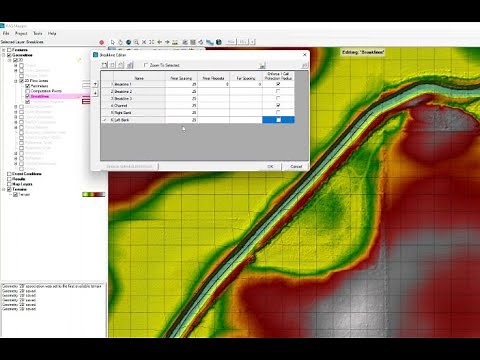Open the Project menu
Screen dimensions: 480x360
point(21,33)
